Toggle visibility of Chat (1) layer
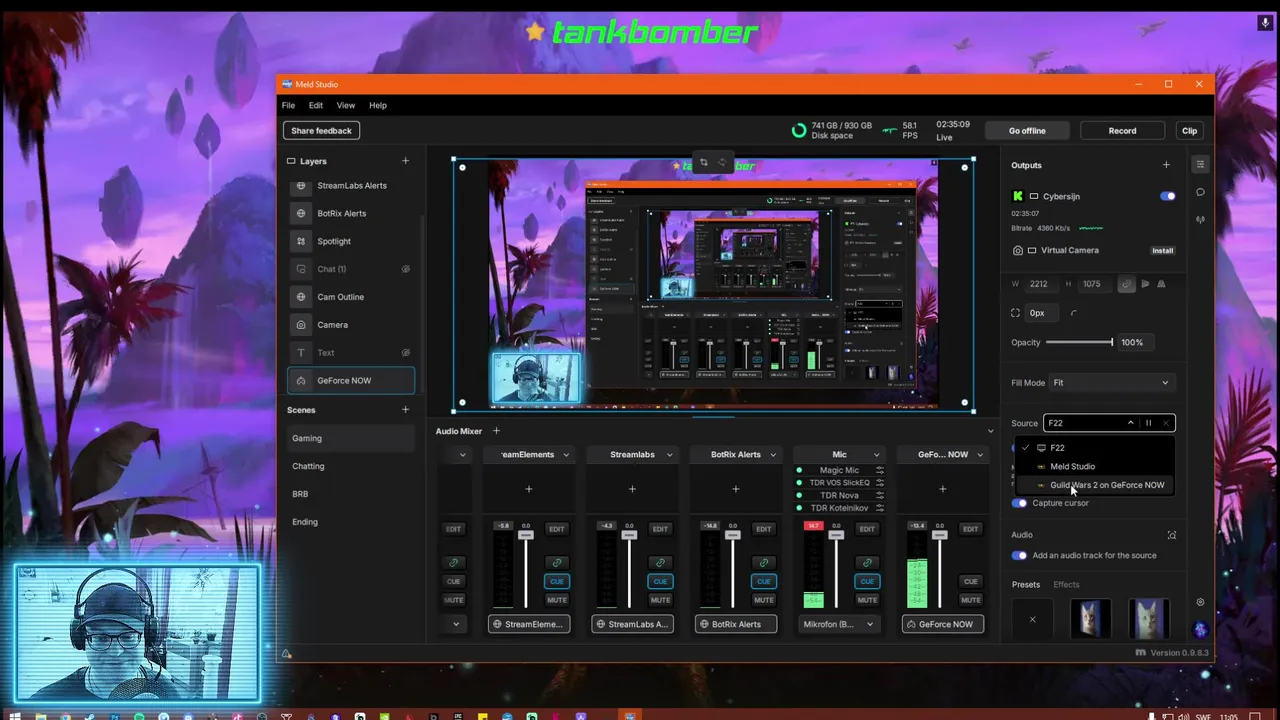This screenshot has width=1280, height=720. 406,269
